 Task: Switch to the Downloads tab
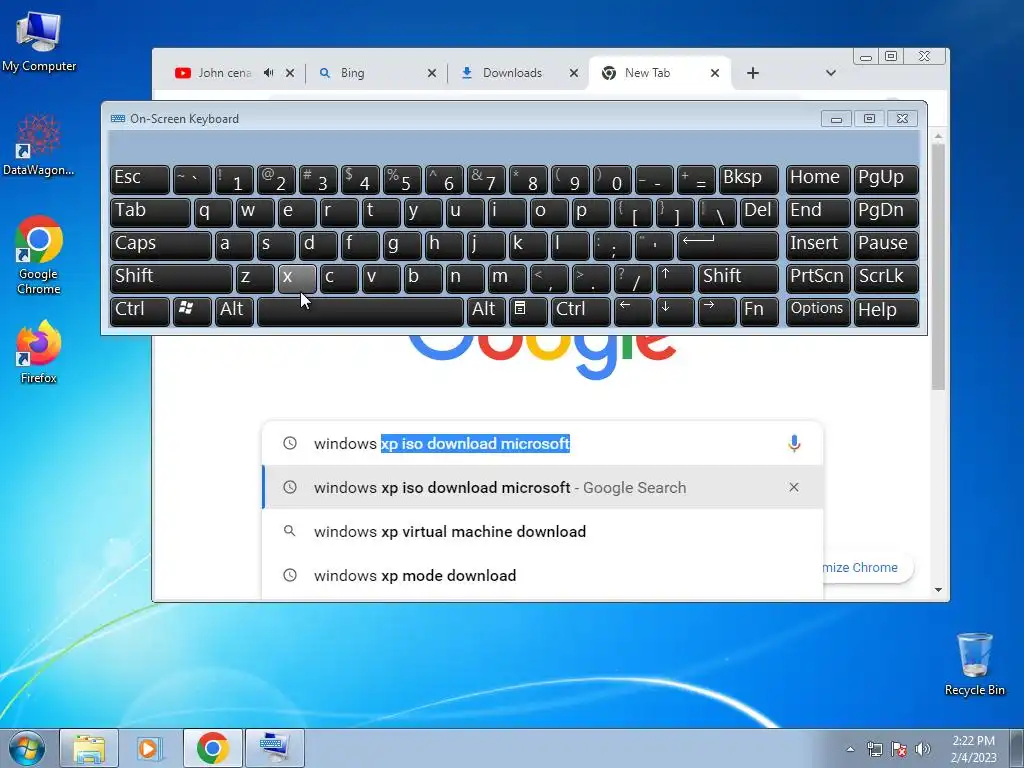pyautogui.click(x=512, y=72)
